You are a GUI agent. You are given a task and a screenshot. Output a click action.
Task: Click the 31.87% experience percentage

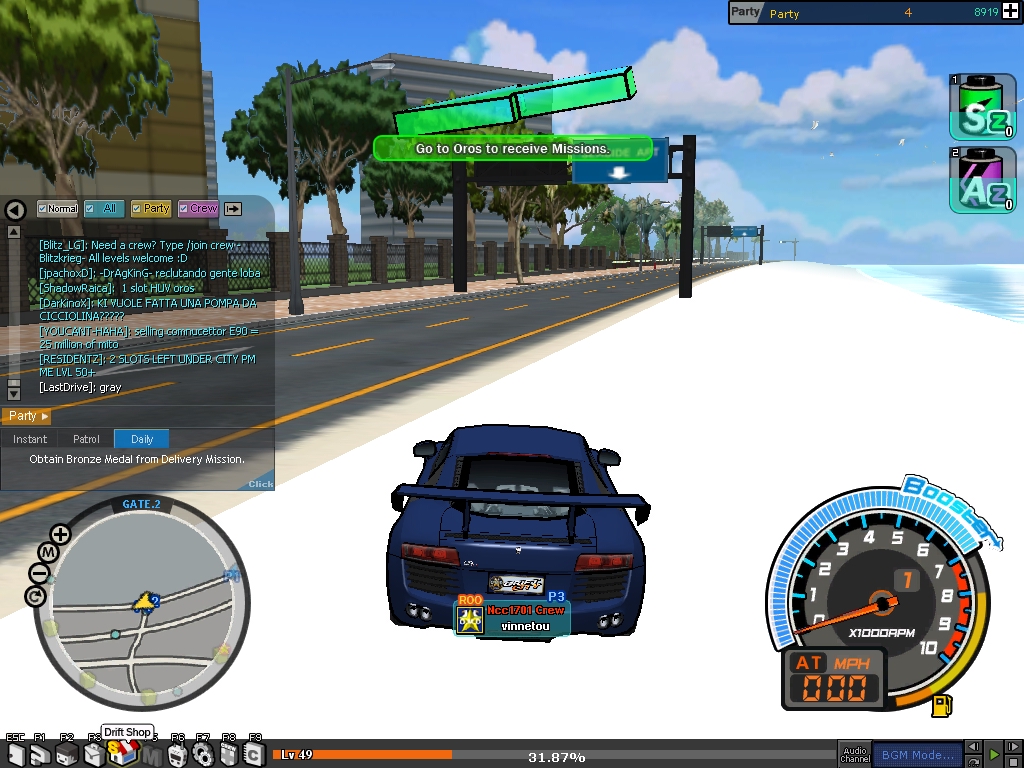tap(556, 758)
